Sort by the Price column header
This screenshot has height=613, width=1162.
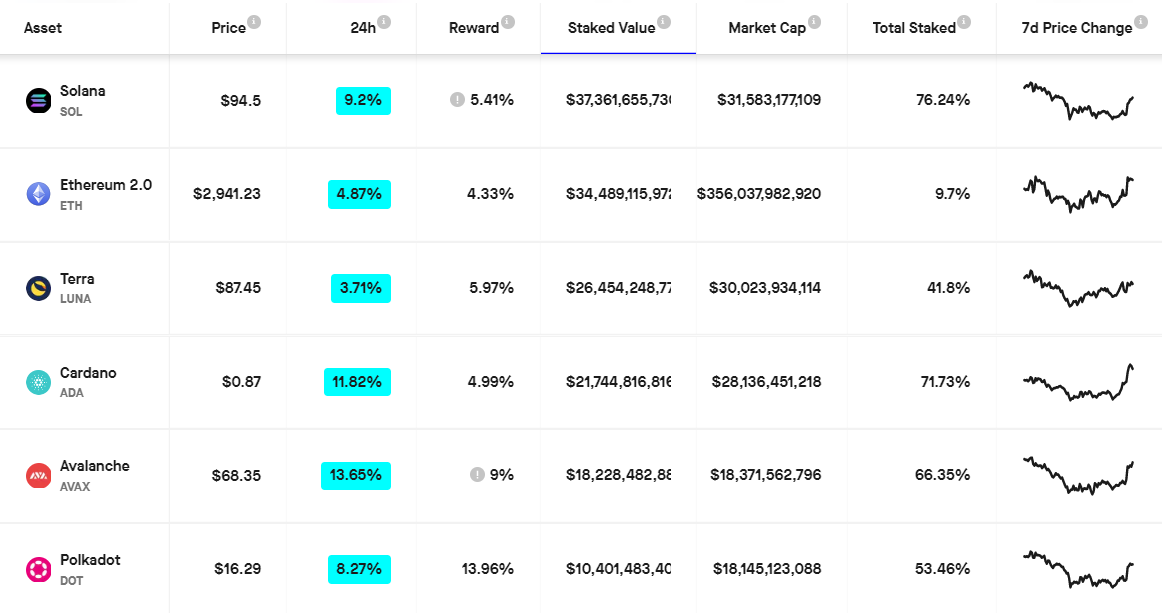[x=228, y=28]
